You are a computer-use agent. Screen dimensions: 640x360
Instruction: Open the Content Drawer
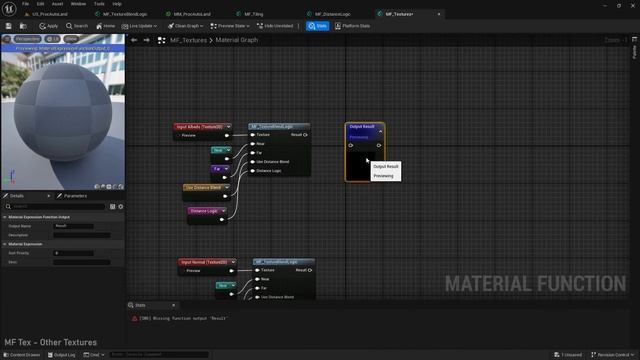[22, 355]
